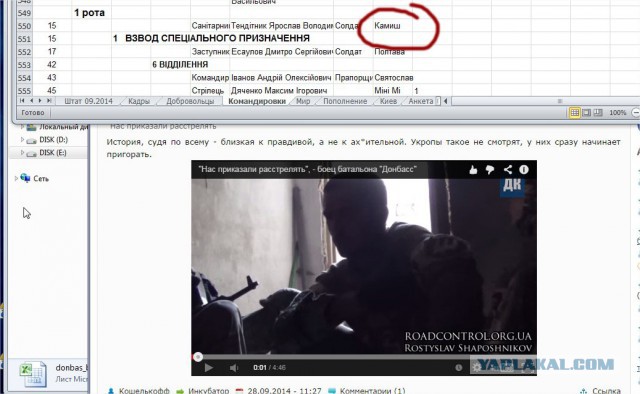Dislike the video with the thumbs-down icon
Viewport: 640px width, 394px height.
(490, 169)
